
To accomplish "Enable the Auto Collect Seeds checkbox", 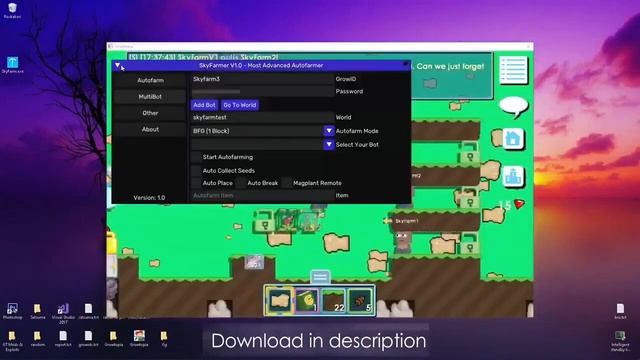I will click(x=196, y=171).
